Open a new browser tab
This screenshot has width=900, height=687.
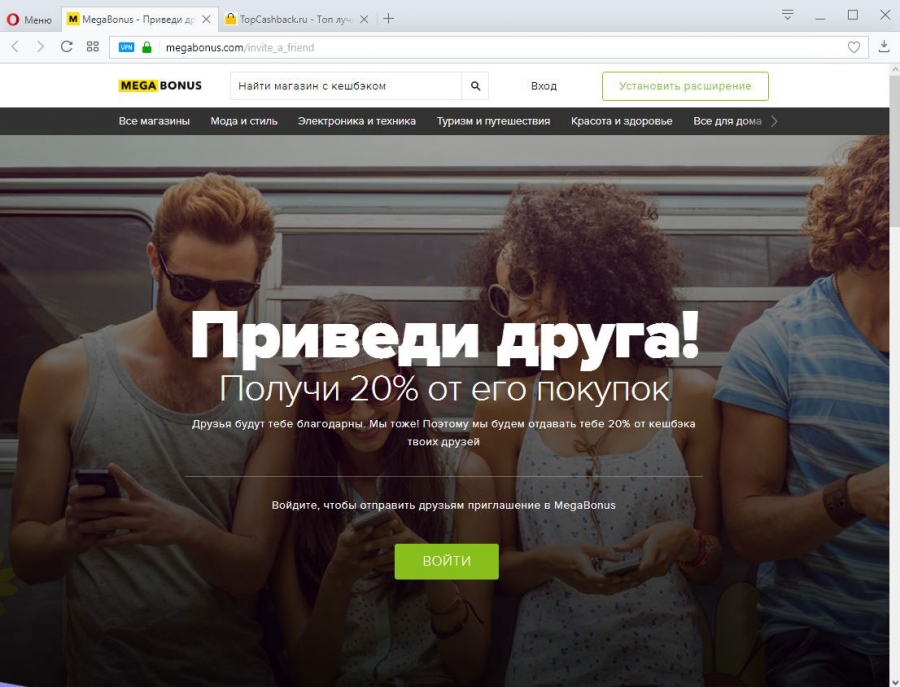click(389, 19)
